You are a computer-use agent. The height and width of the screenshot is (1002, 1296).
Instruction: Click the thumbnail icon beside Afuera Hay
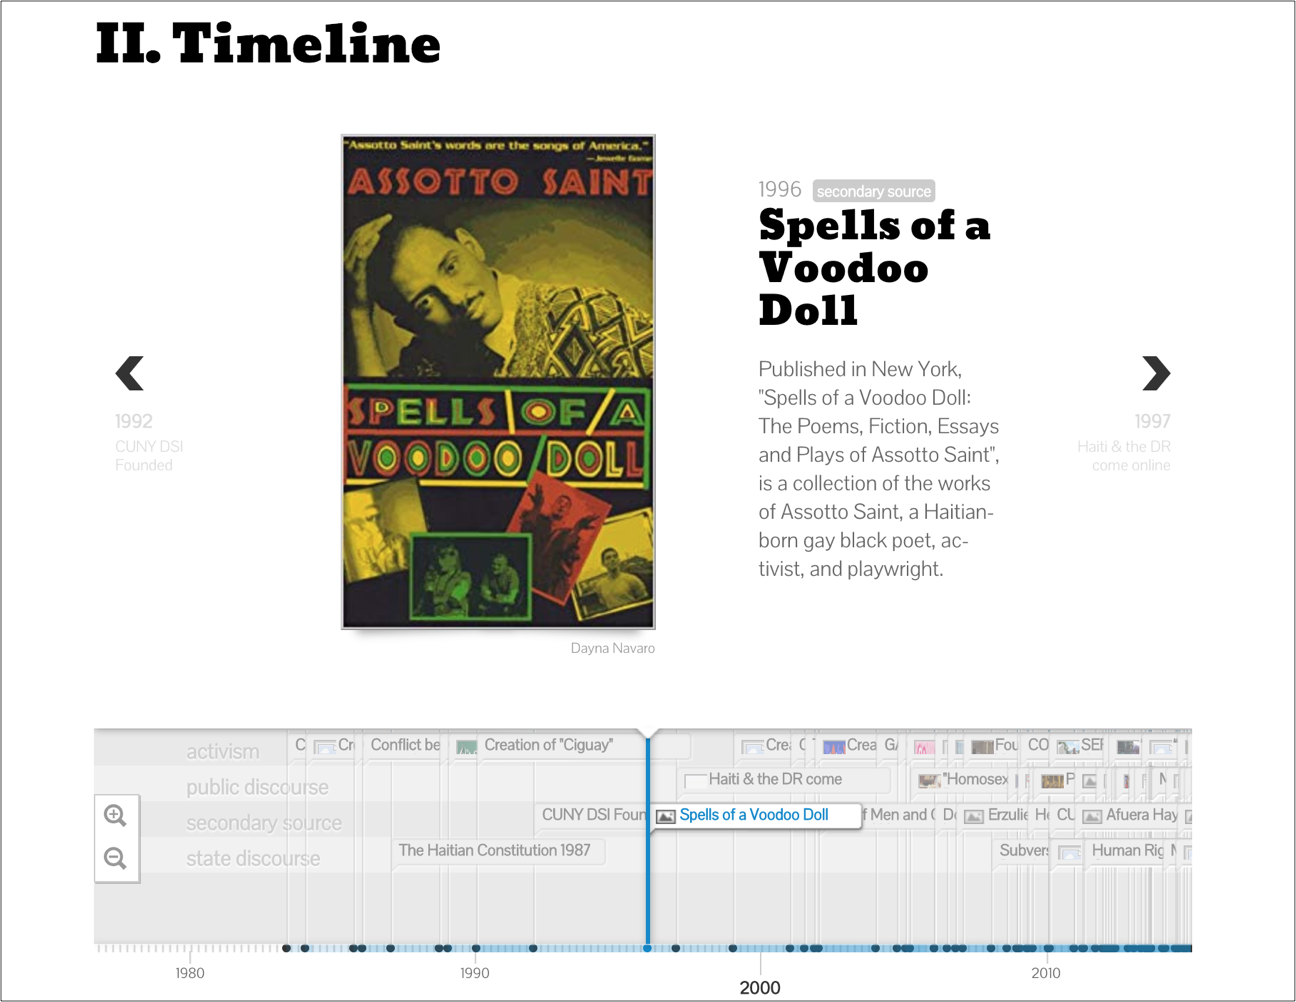pyautogui.click(x=1092, y=816)
